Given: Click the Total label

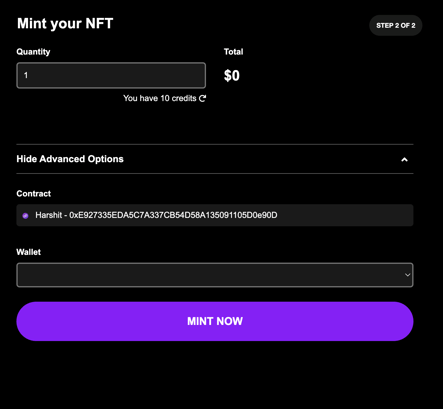Looking at the screenshot, I should [233, 52].
